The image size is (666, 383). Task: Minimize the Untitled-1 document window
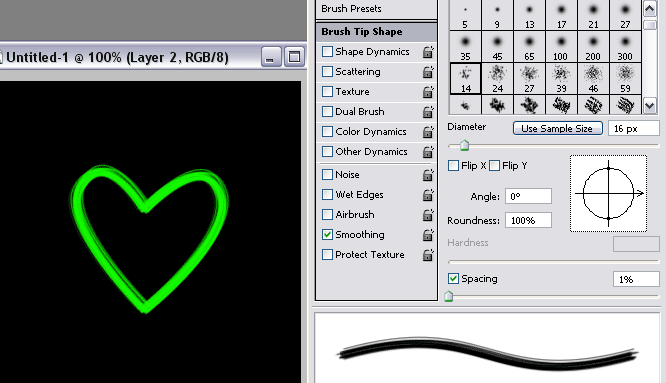tap(271, 57)
